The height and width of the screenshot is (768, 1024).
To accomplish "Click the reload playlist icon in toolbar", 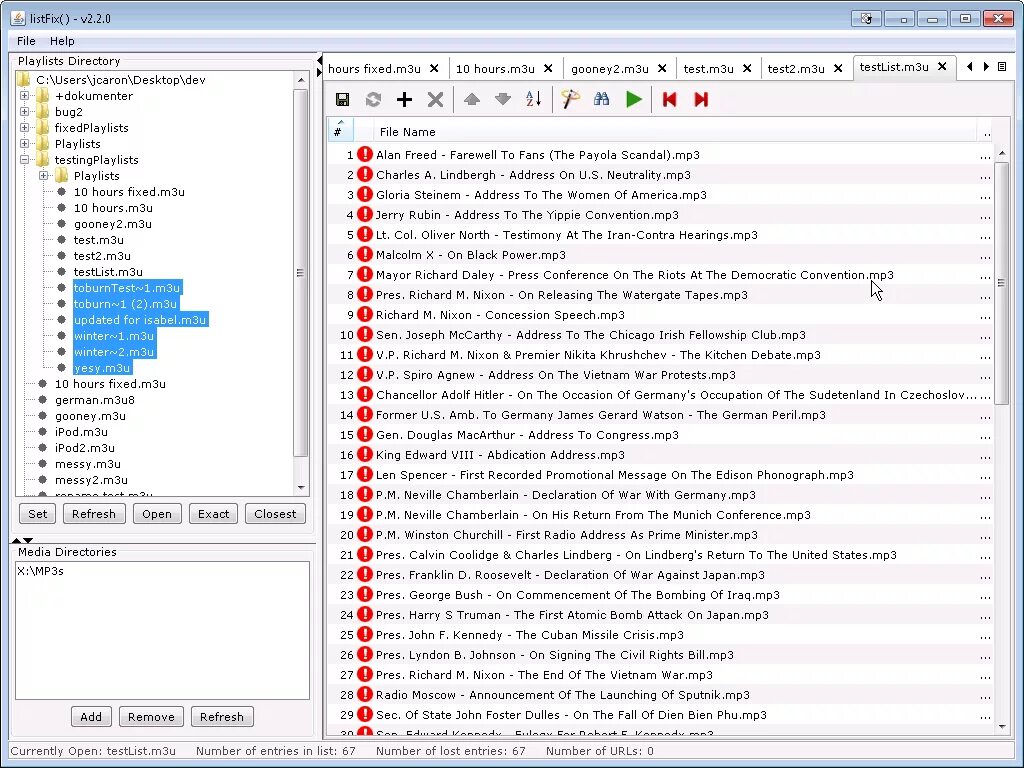I will point(374,99).
